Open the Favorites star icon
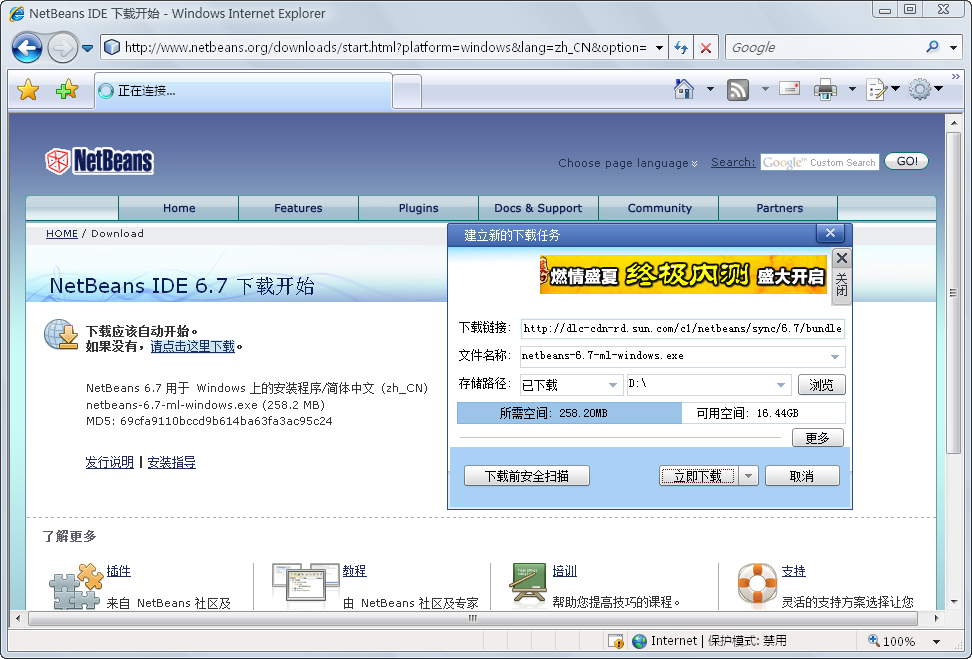Screen dimensions: 972x659 coord(28,90)
